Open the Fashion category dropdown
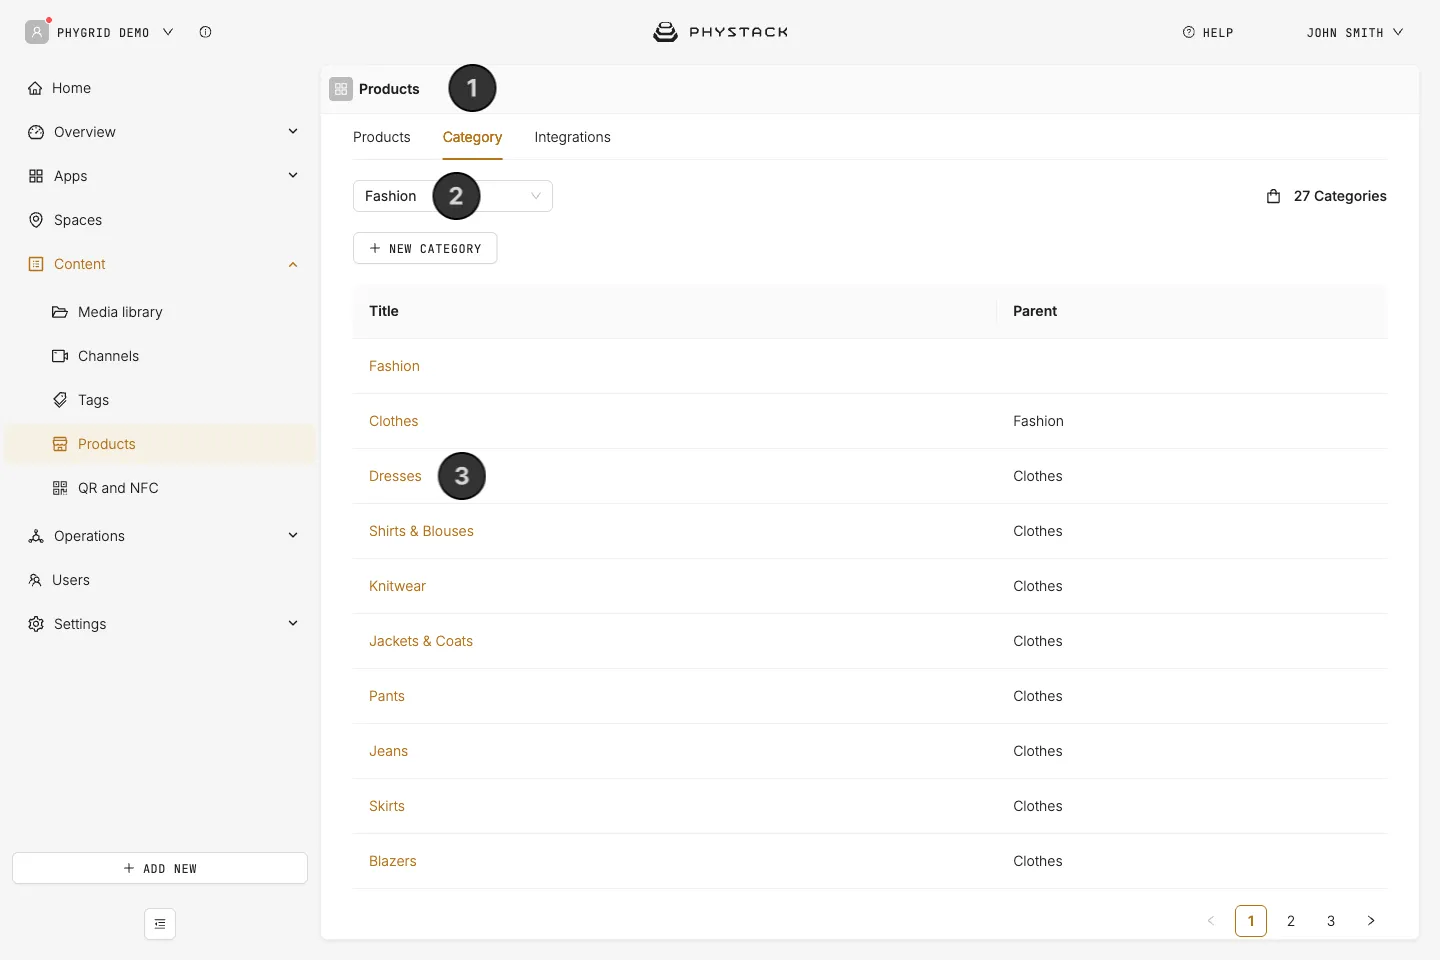1440x960 pixels. pyautogui.click(x=453, y=196)
